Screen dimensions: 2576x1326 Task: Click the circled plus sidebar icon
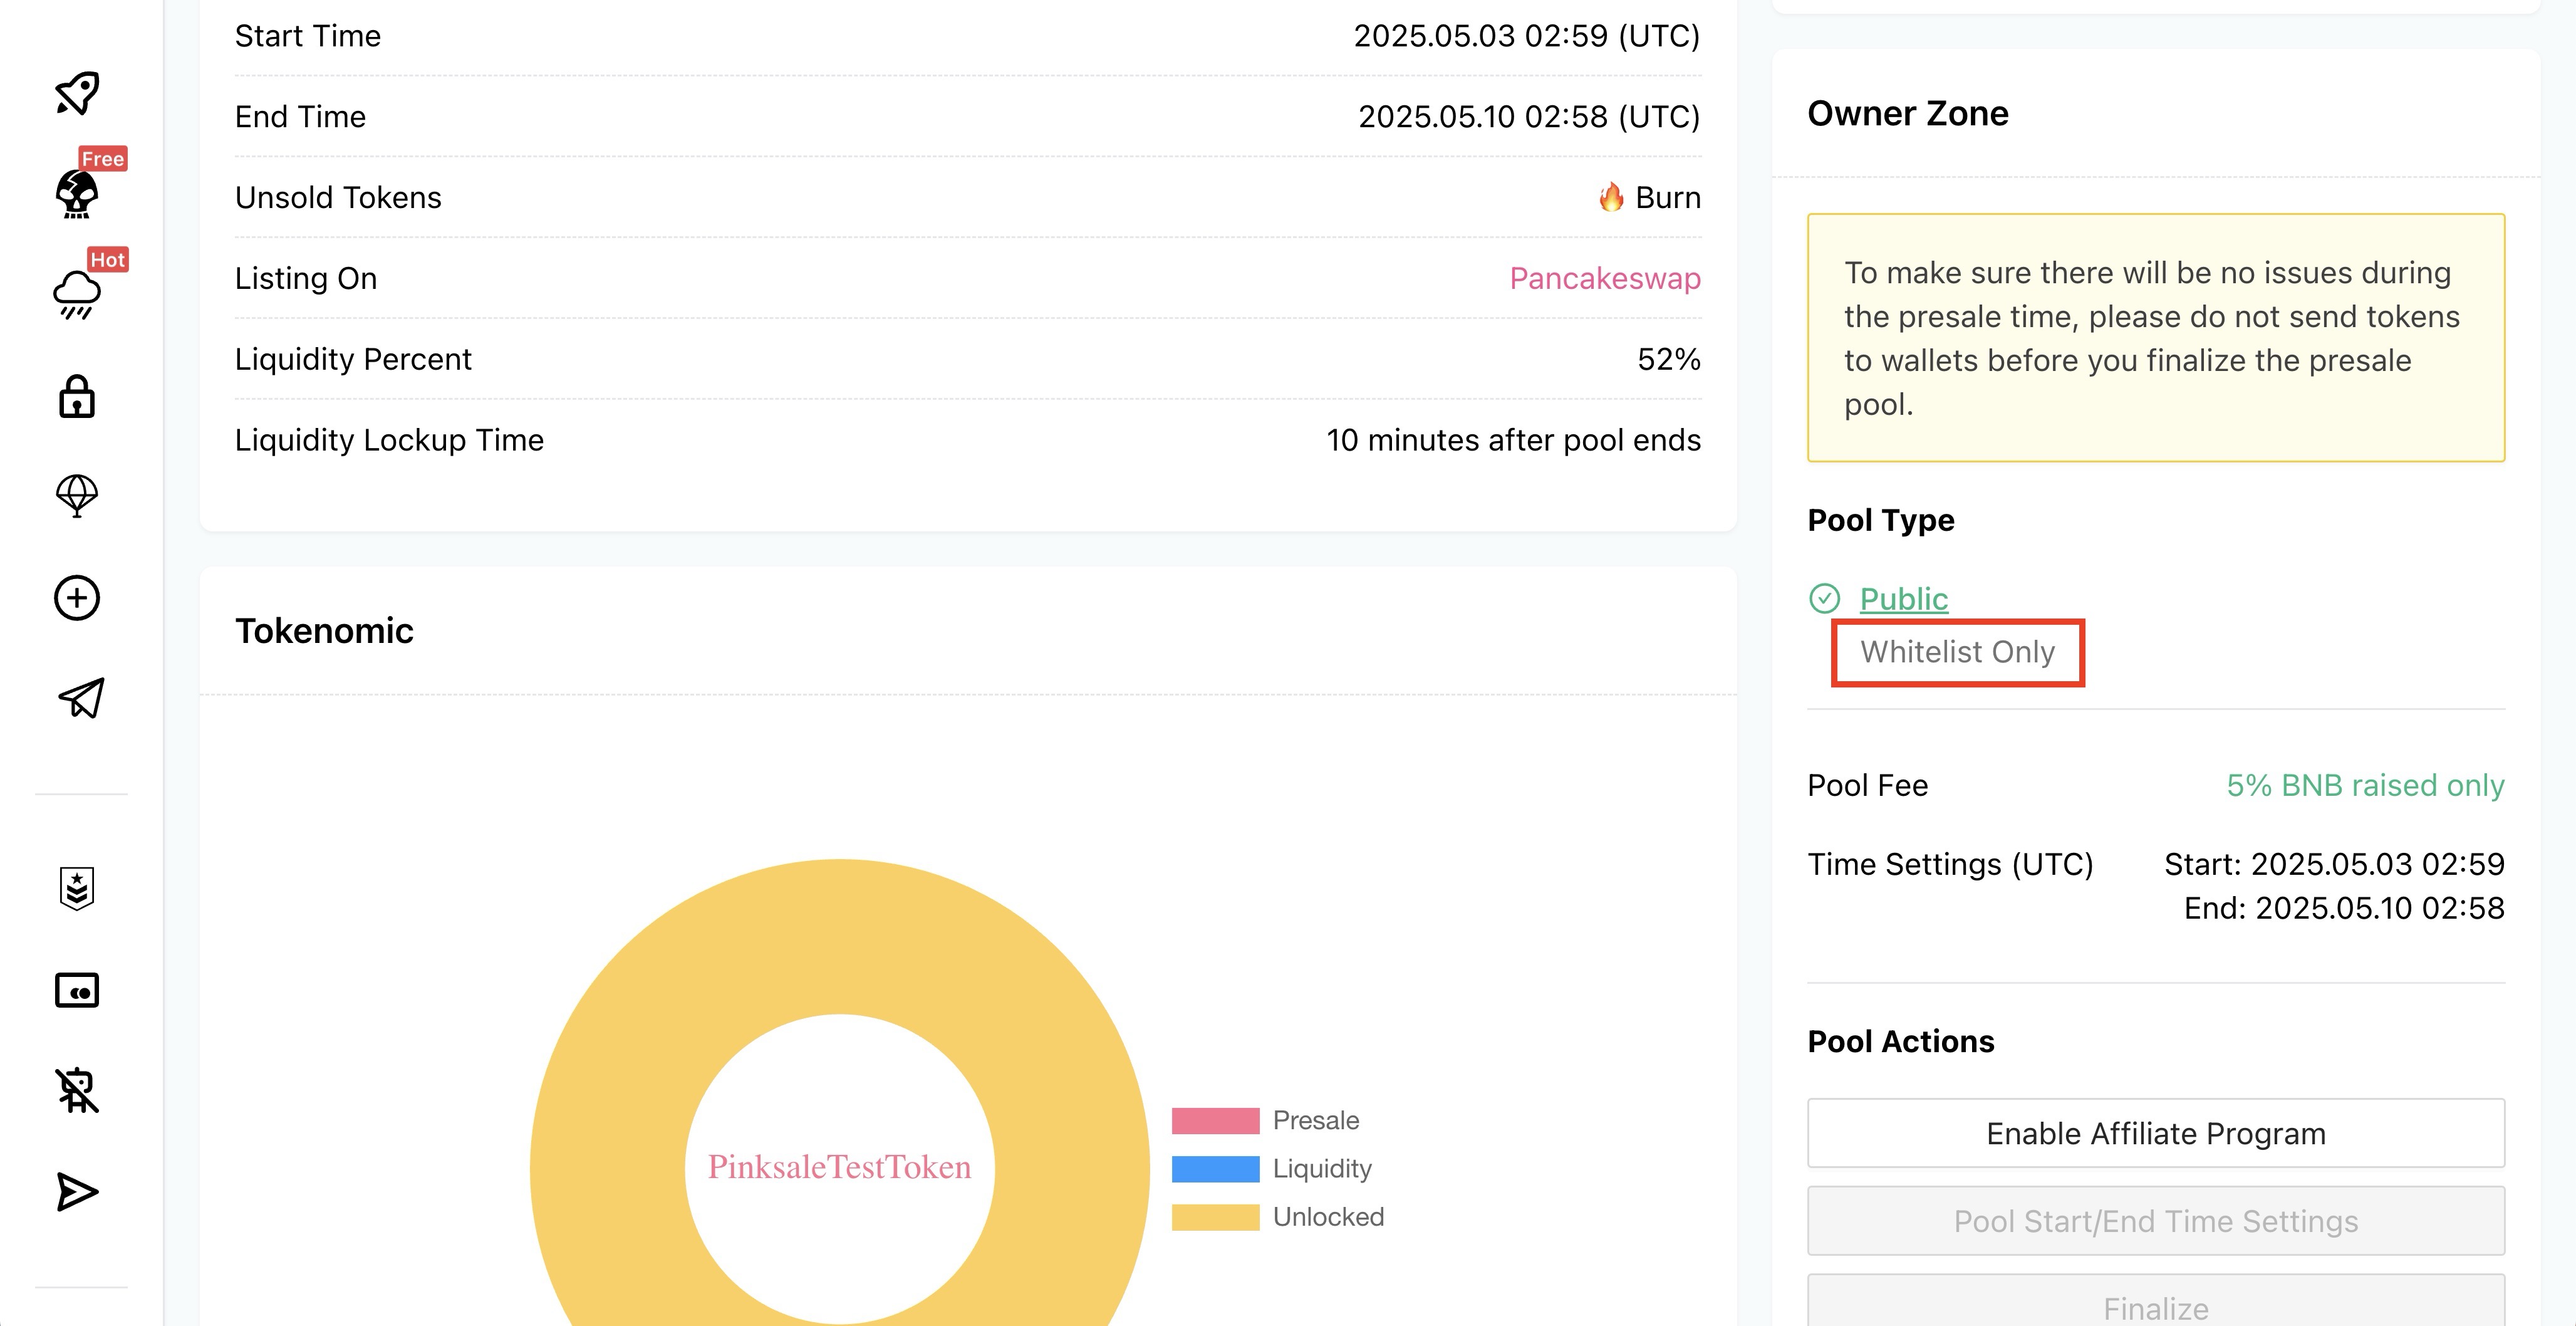[77, 598]
